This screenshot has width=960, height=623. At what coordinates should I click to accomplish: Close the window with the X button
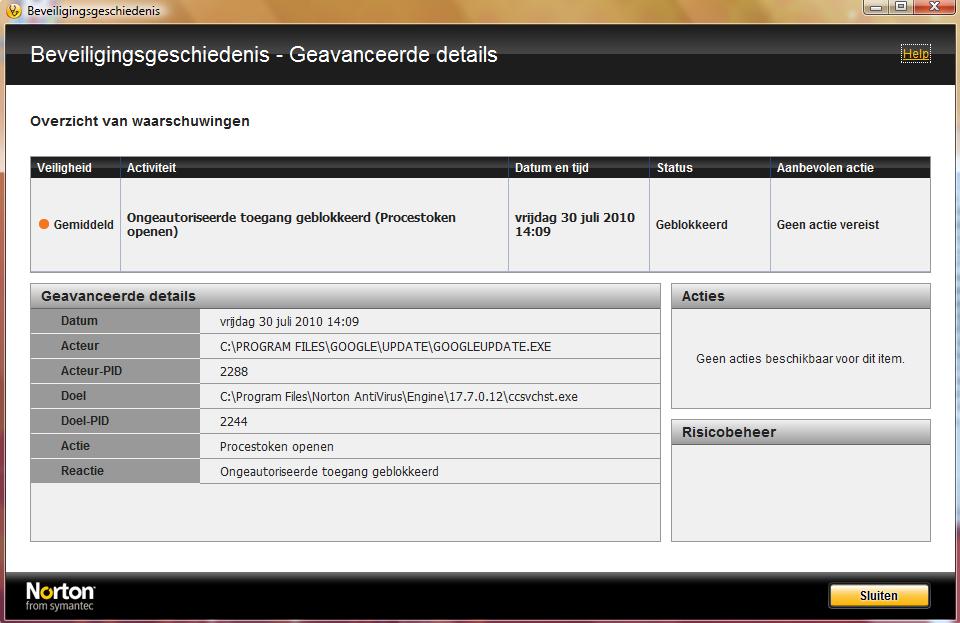point(934,7)
